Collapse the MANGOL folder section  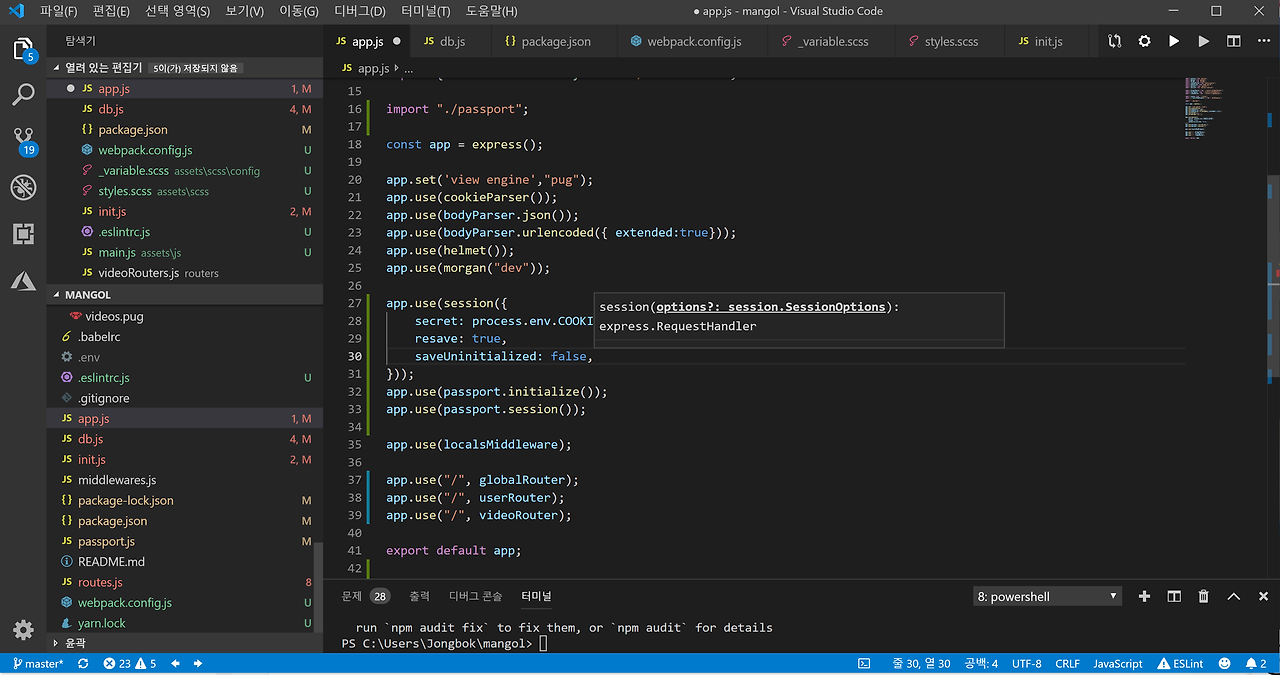(88, 295)
